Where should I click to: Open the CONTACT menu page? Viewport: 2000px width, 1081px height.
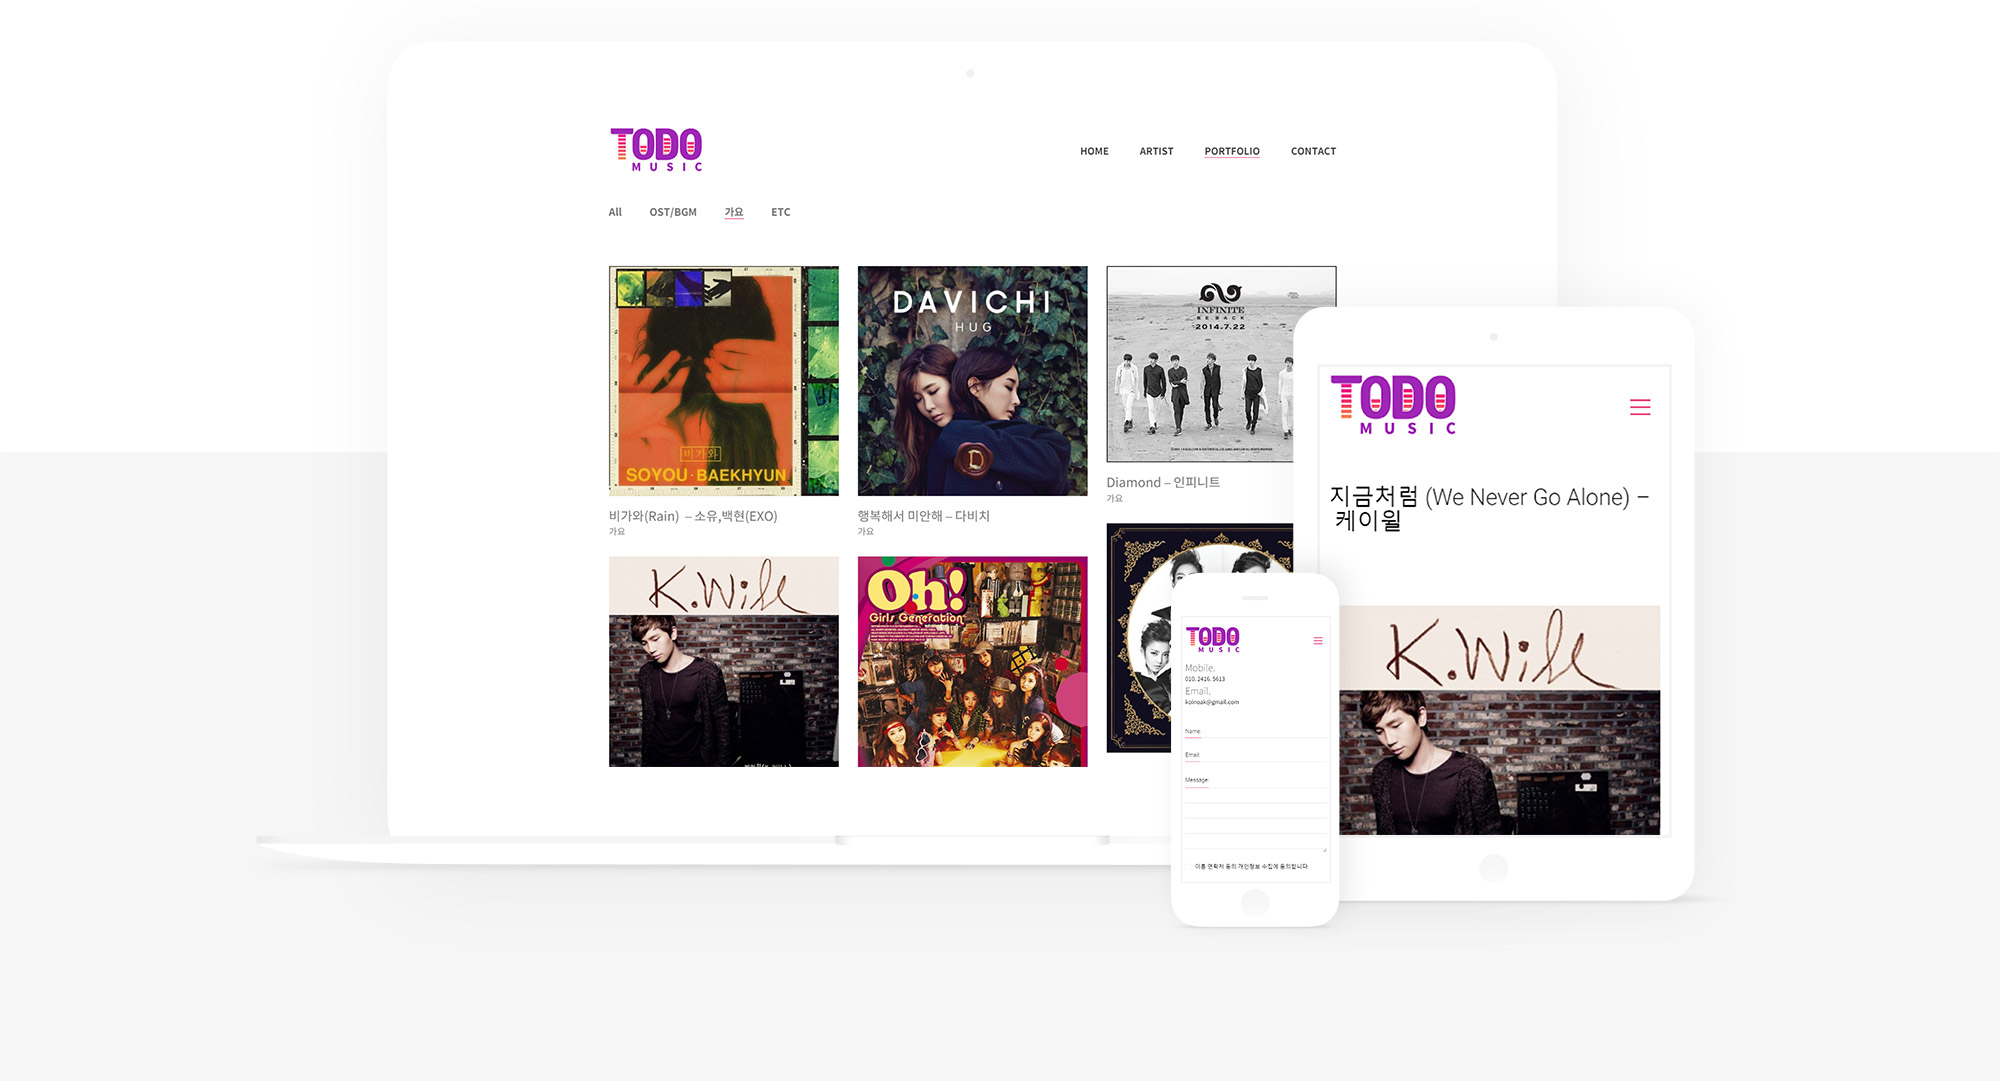(1313, 151)
